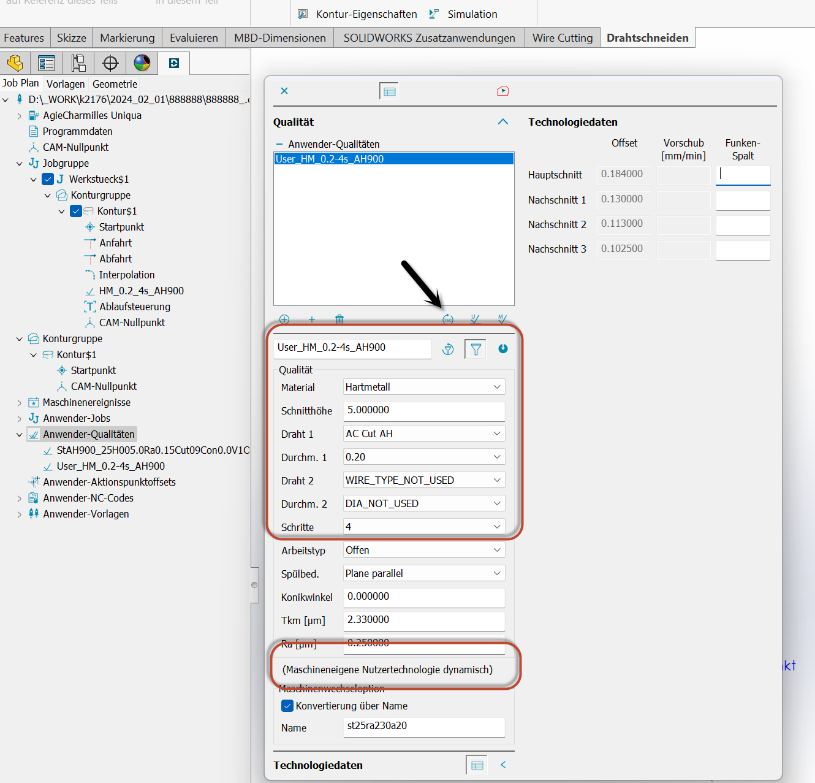Click the red play icon in dialog header
The image size is (815, 783).
pos(503,91)
